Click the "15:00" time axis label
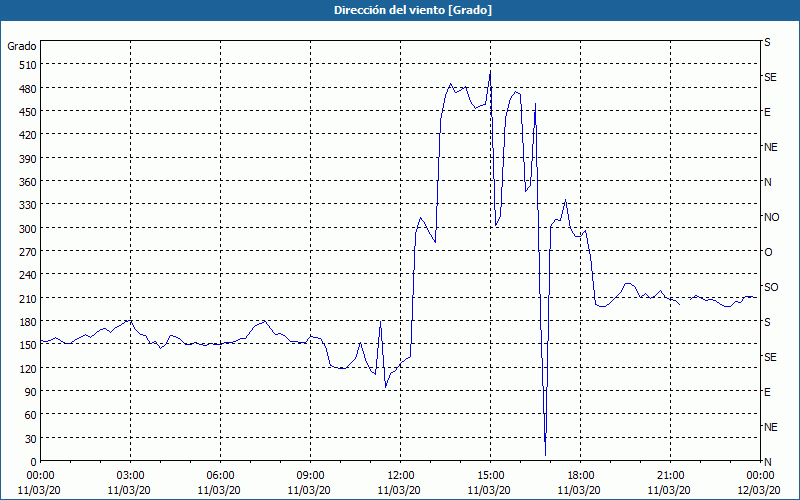Image resolution: width=800 pixels, height=500 pixels. [490, 476]
